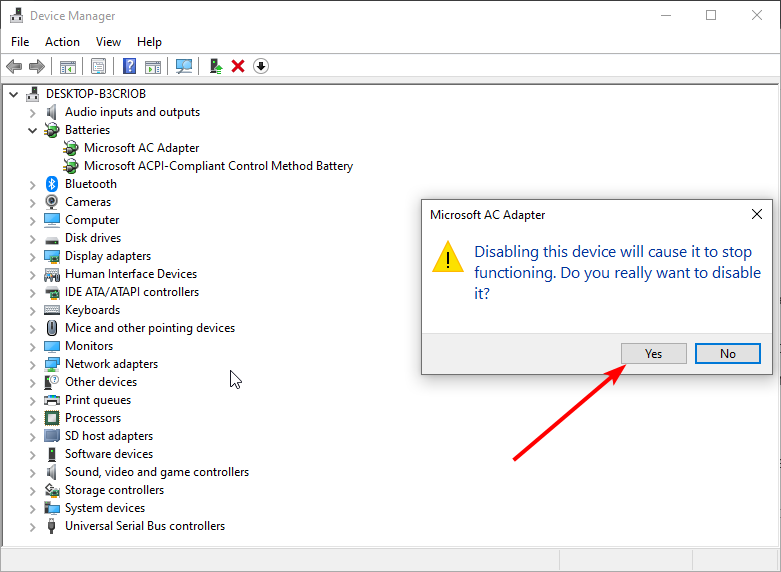
Task: Maximize the Device Manager window
Action: pos(711,15)
